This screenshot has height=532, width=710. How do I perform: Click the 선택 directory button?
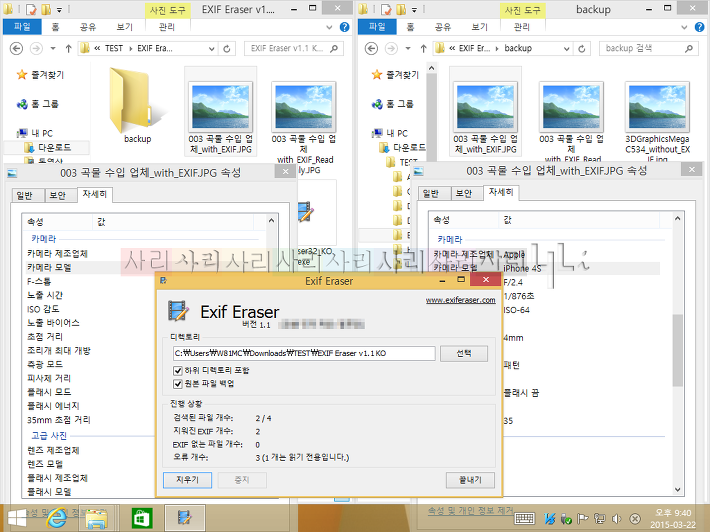[x=464, y=353]
